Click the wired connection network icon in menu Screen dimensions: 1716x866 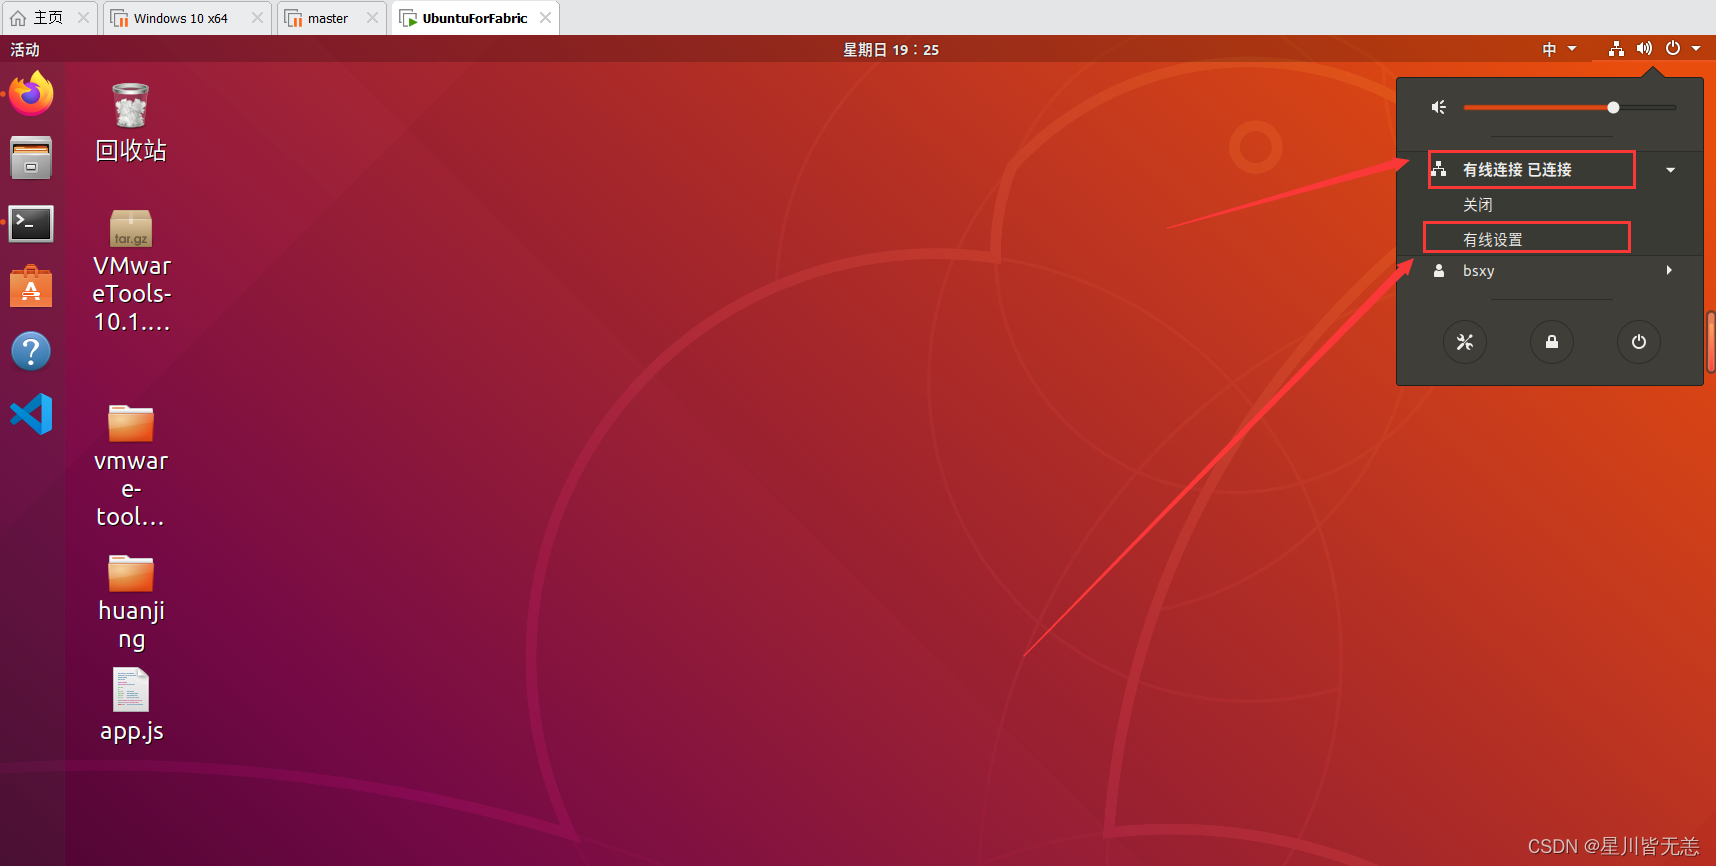coord(1439,170)
